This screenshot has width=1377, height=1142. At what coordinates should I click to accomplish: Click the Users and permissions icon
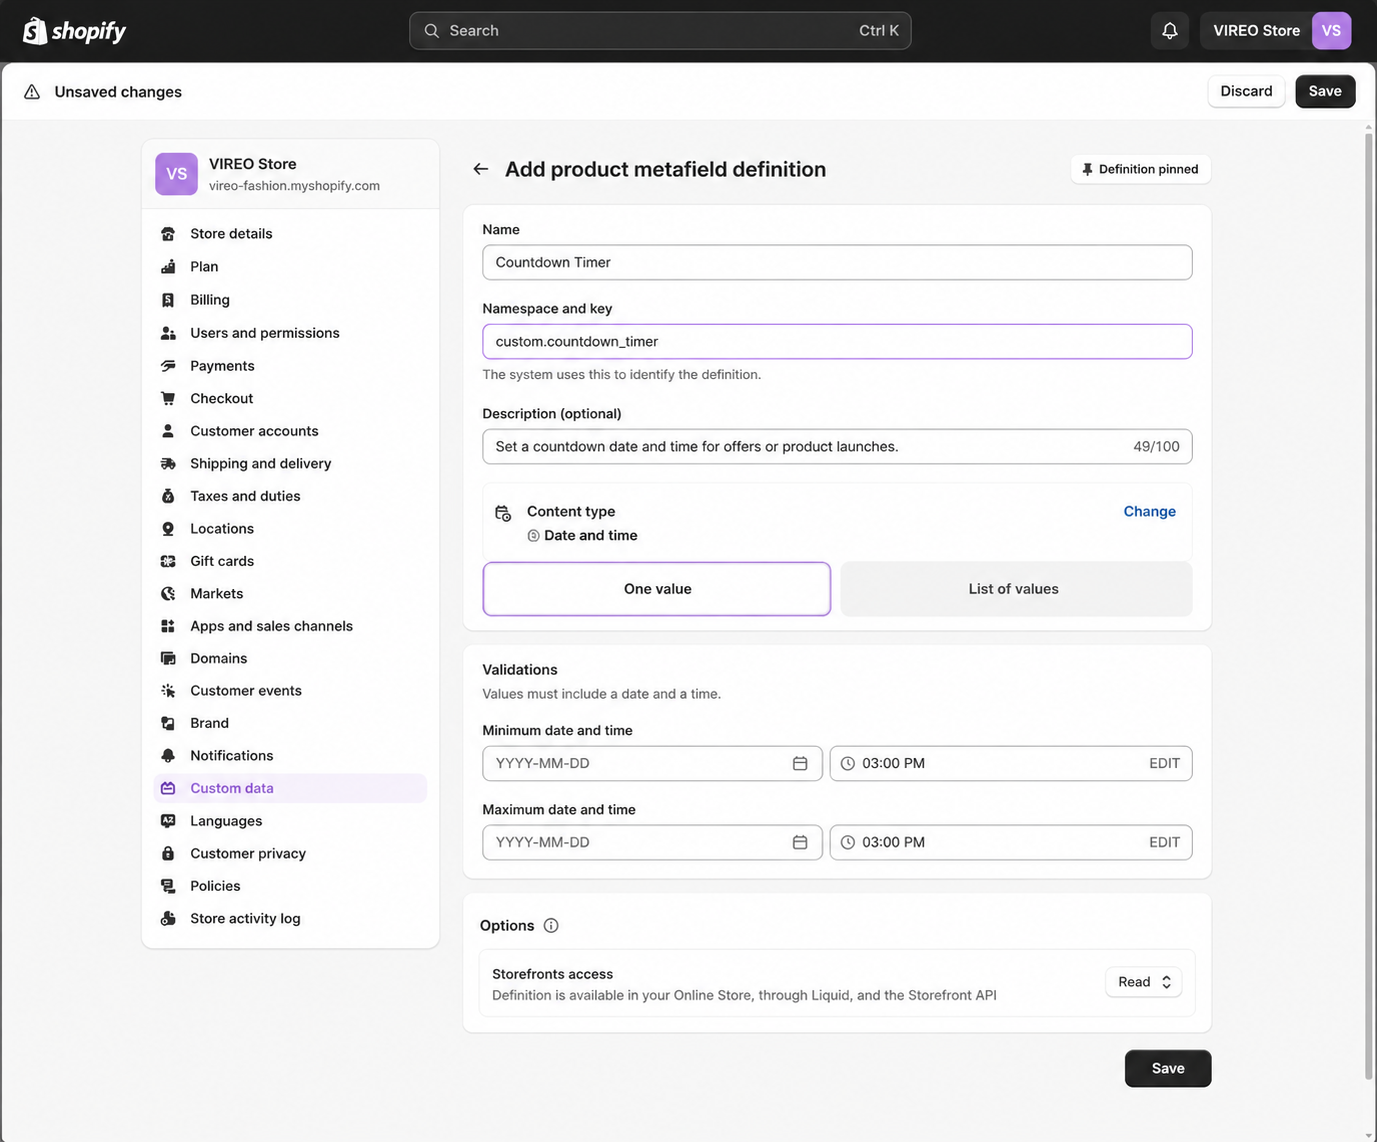[x=168, y=333]
